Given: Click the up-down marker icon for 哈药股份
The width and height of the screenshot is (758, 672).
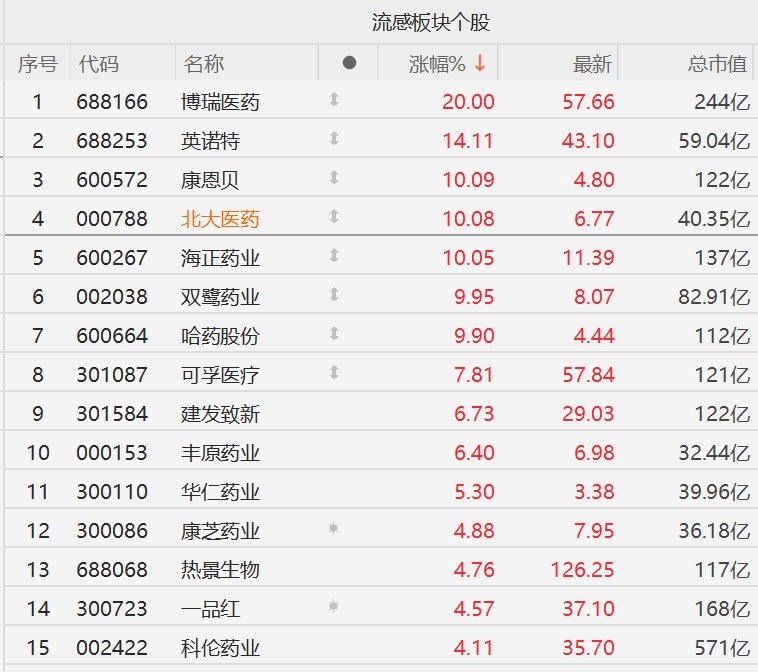Looking at the screenshot, I should pos(334,334).
